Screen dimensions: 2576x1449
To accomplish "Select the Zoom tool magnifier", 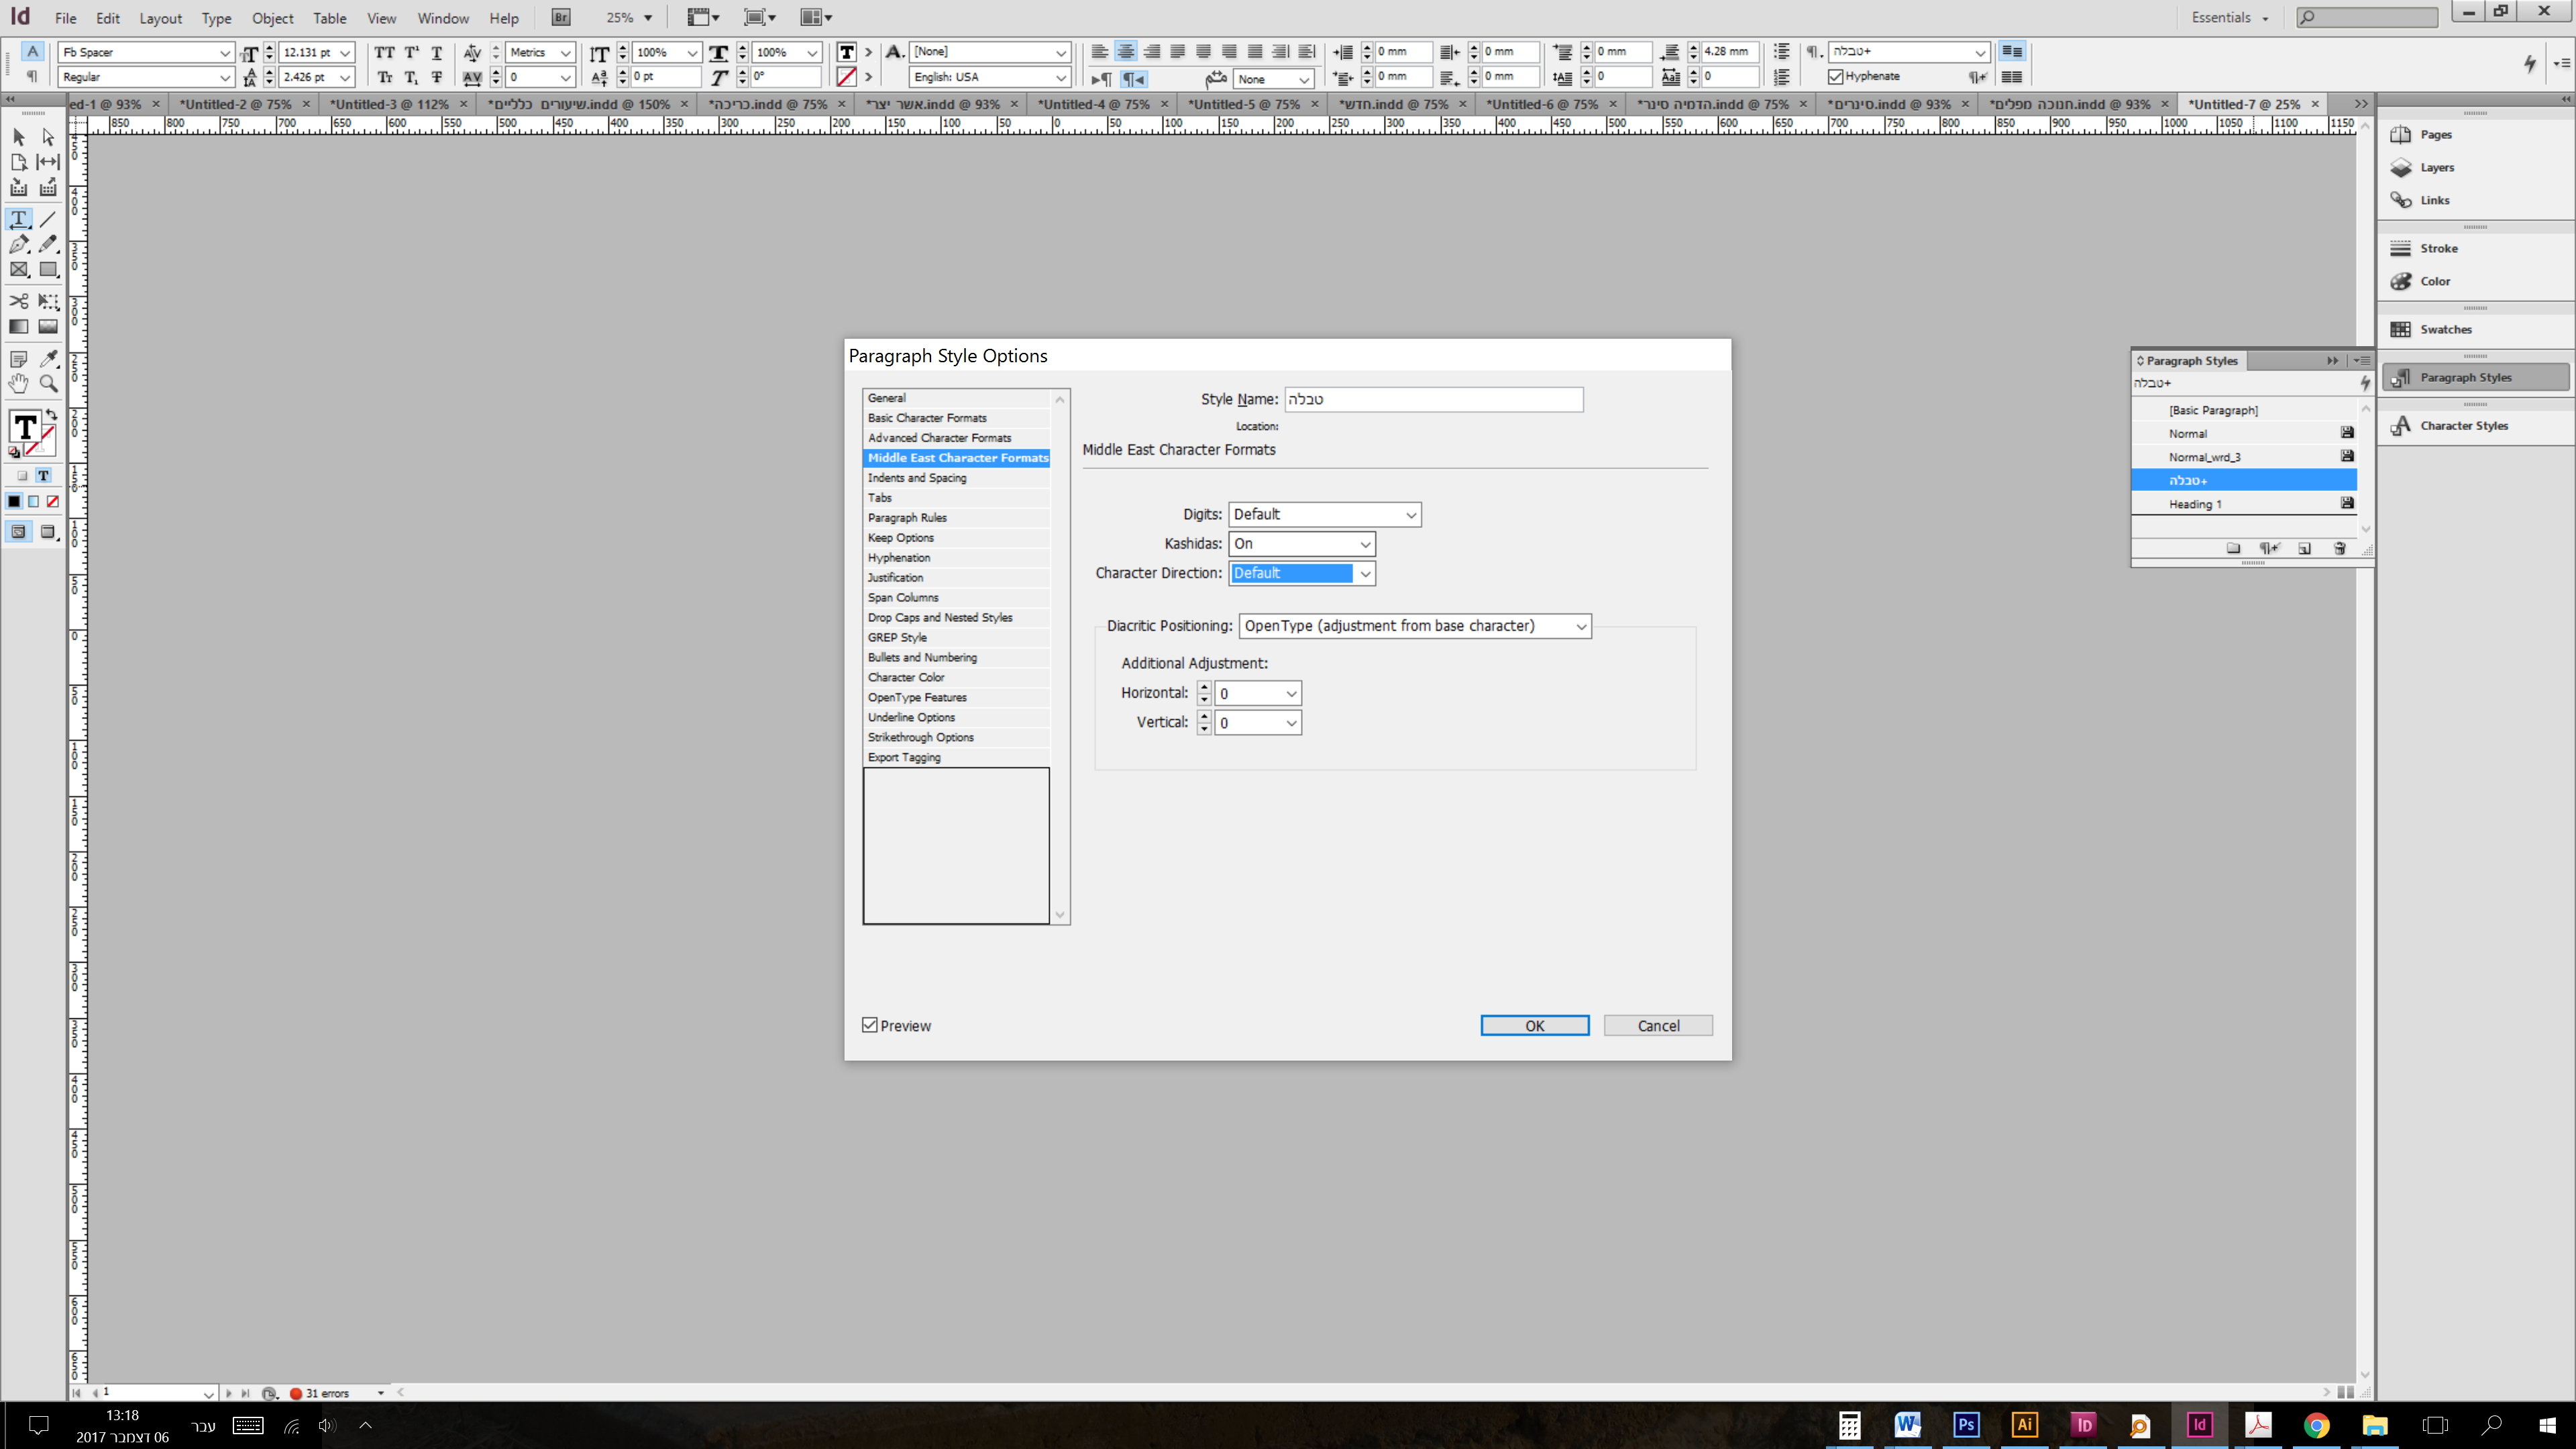I will click(x=48, y=384).
